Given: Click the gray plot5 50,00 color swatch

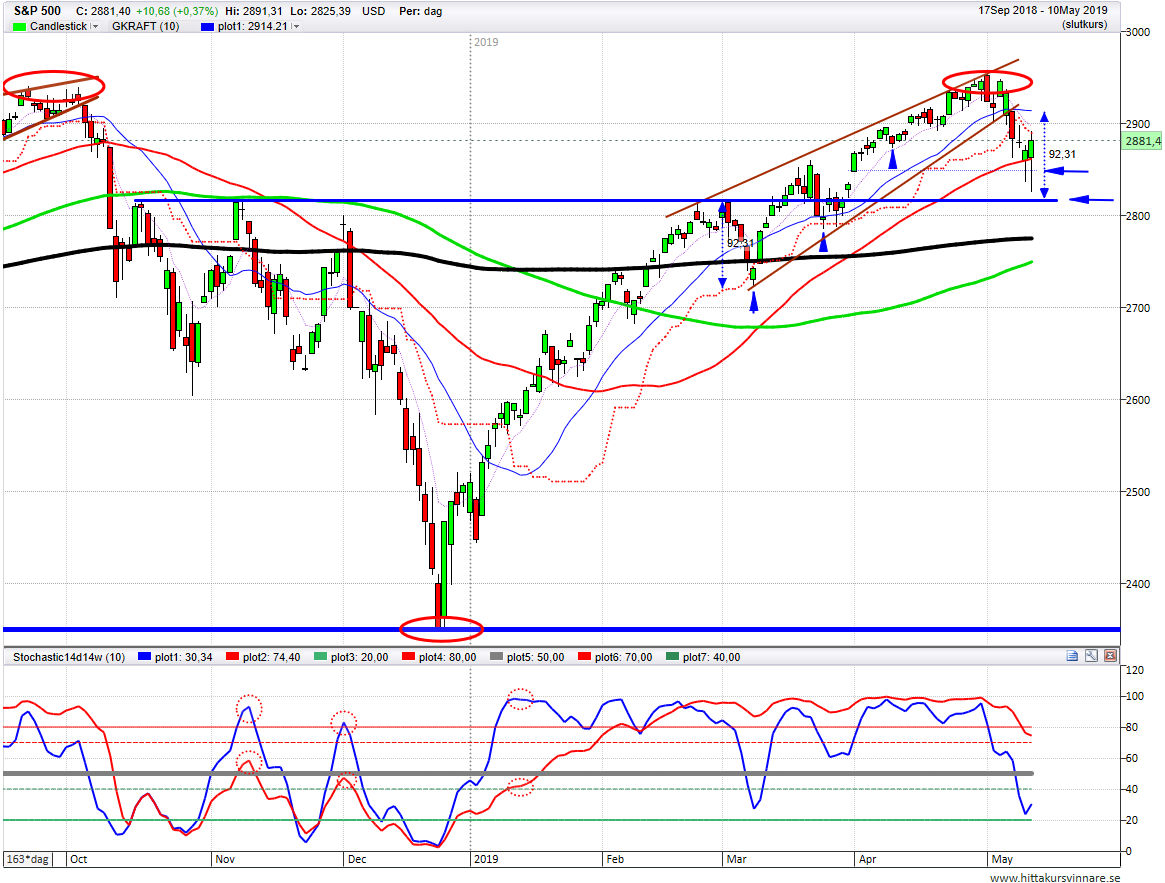Looking at the screenshot, I should [x=496, y=657].
